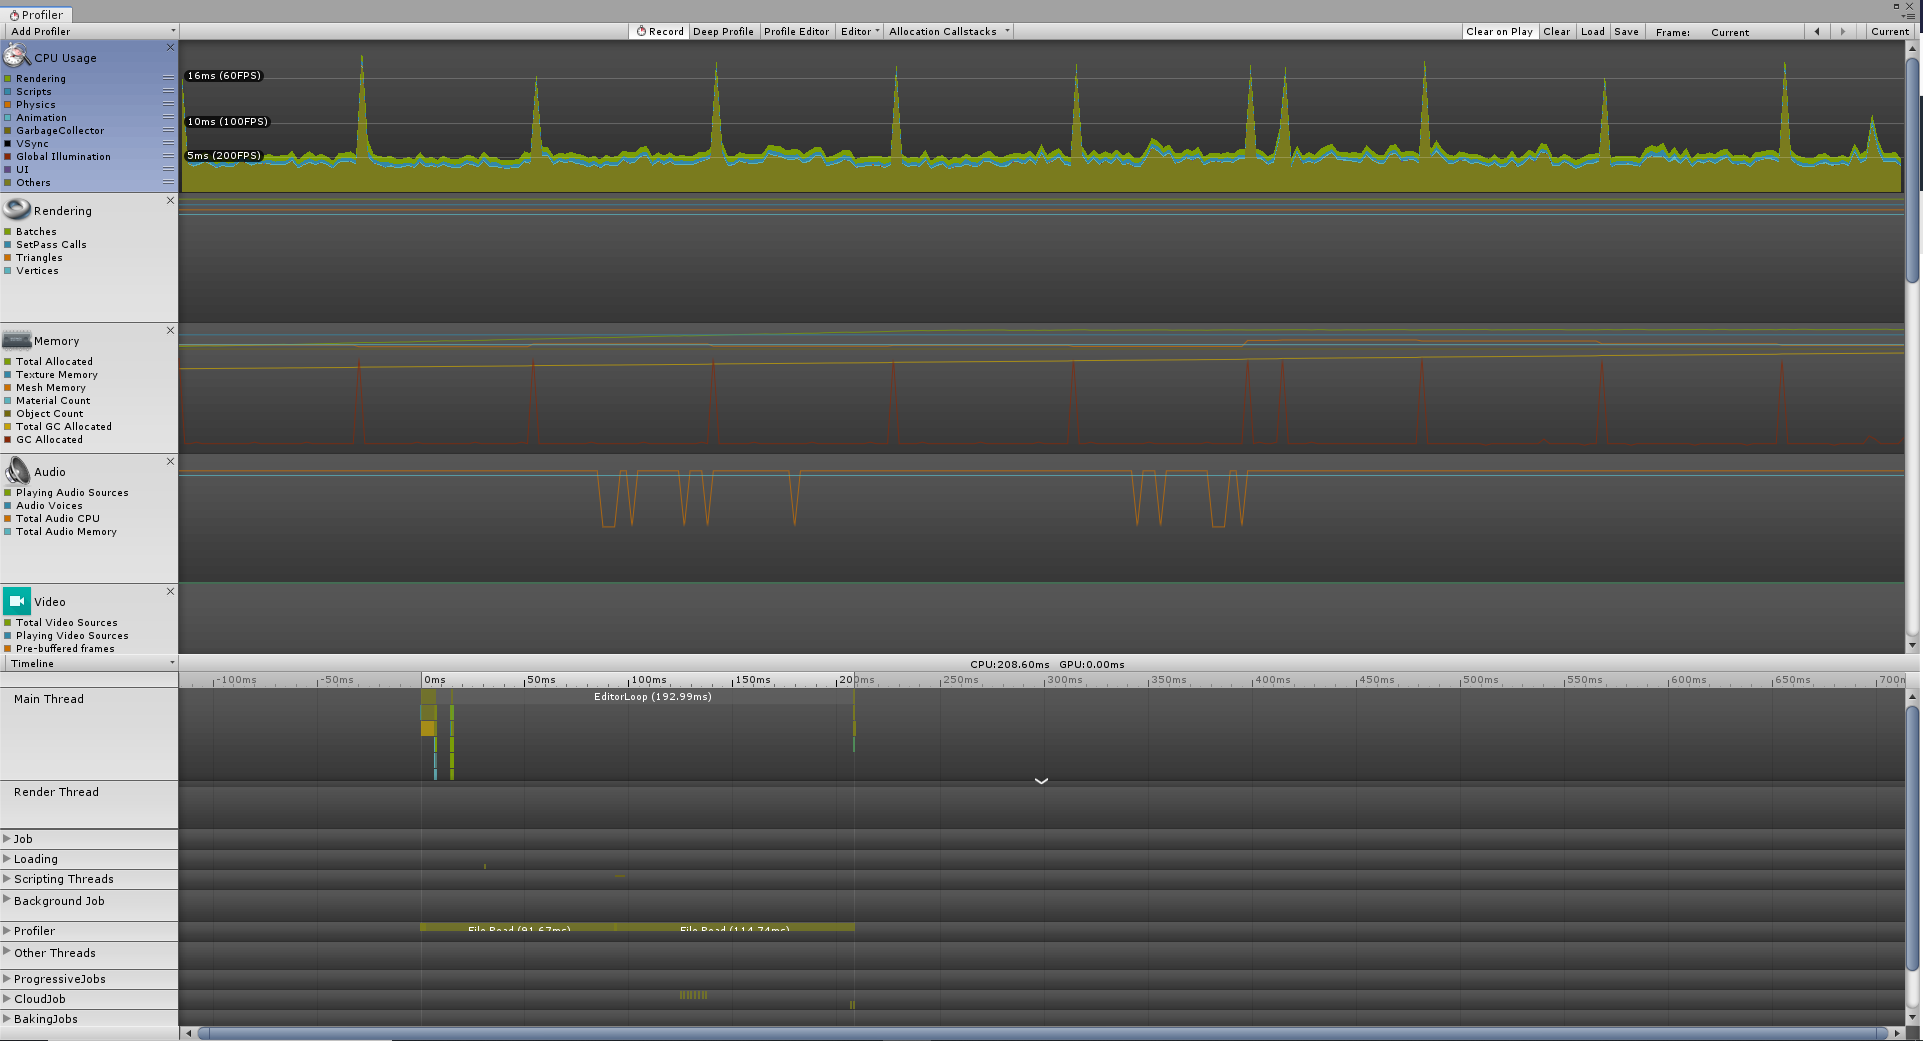Select the Rendering profiler module icon
Screen dimensions: 1923x1041
(x=17, y=209)
